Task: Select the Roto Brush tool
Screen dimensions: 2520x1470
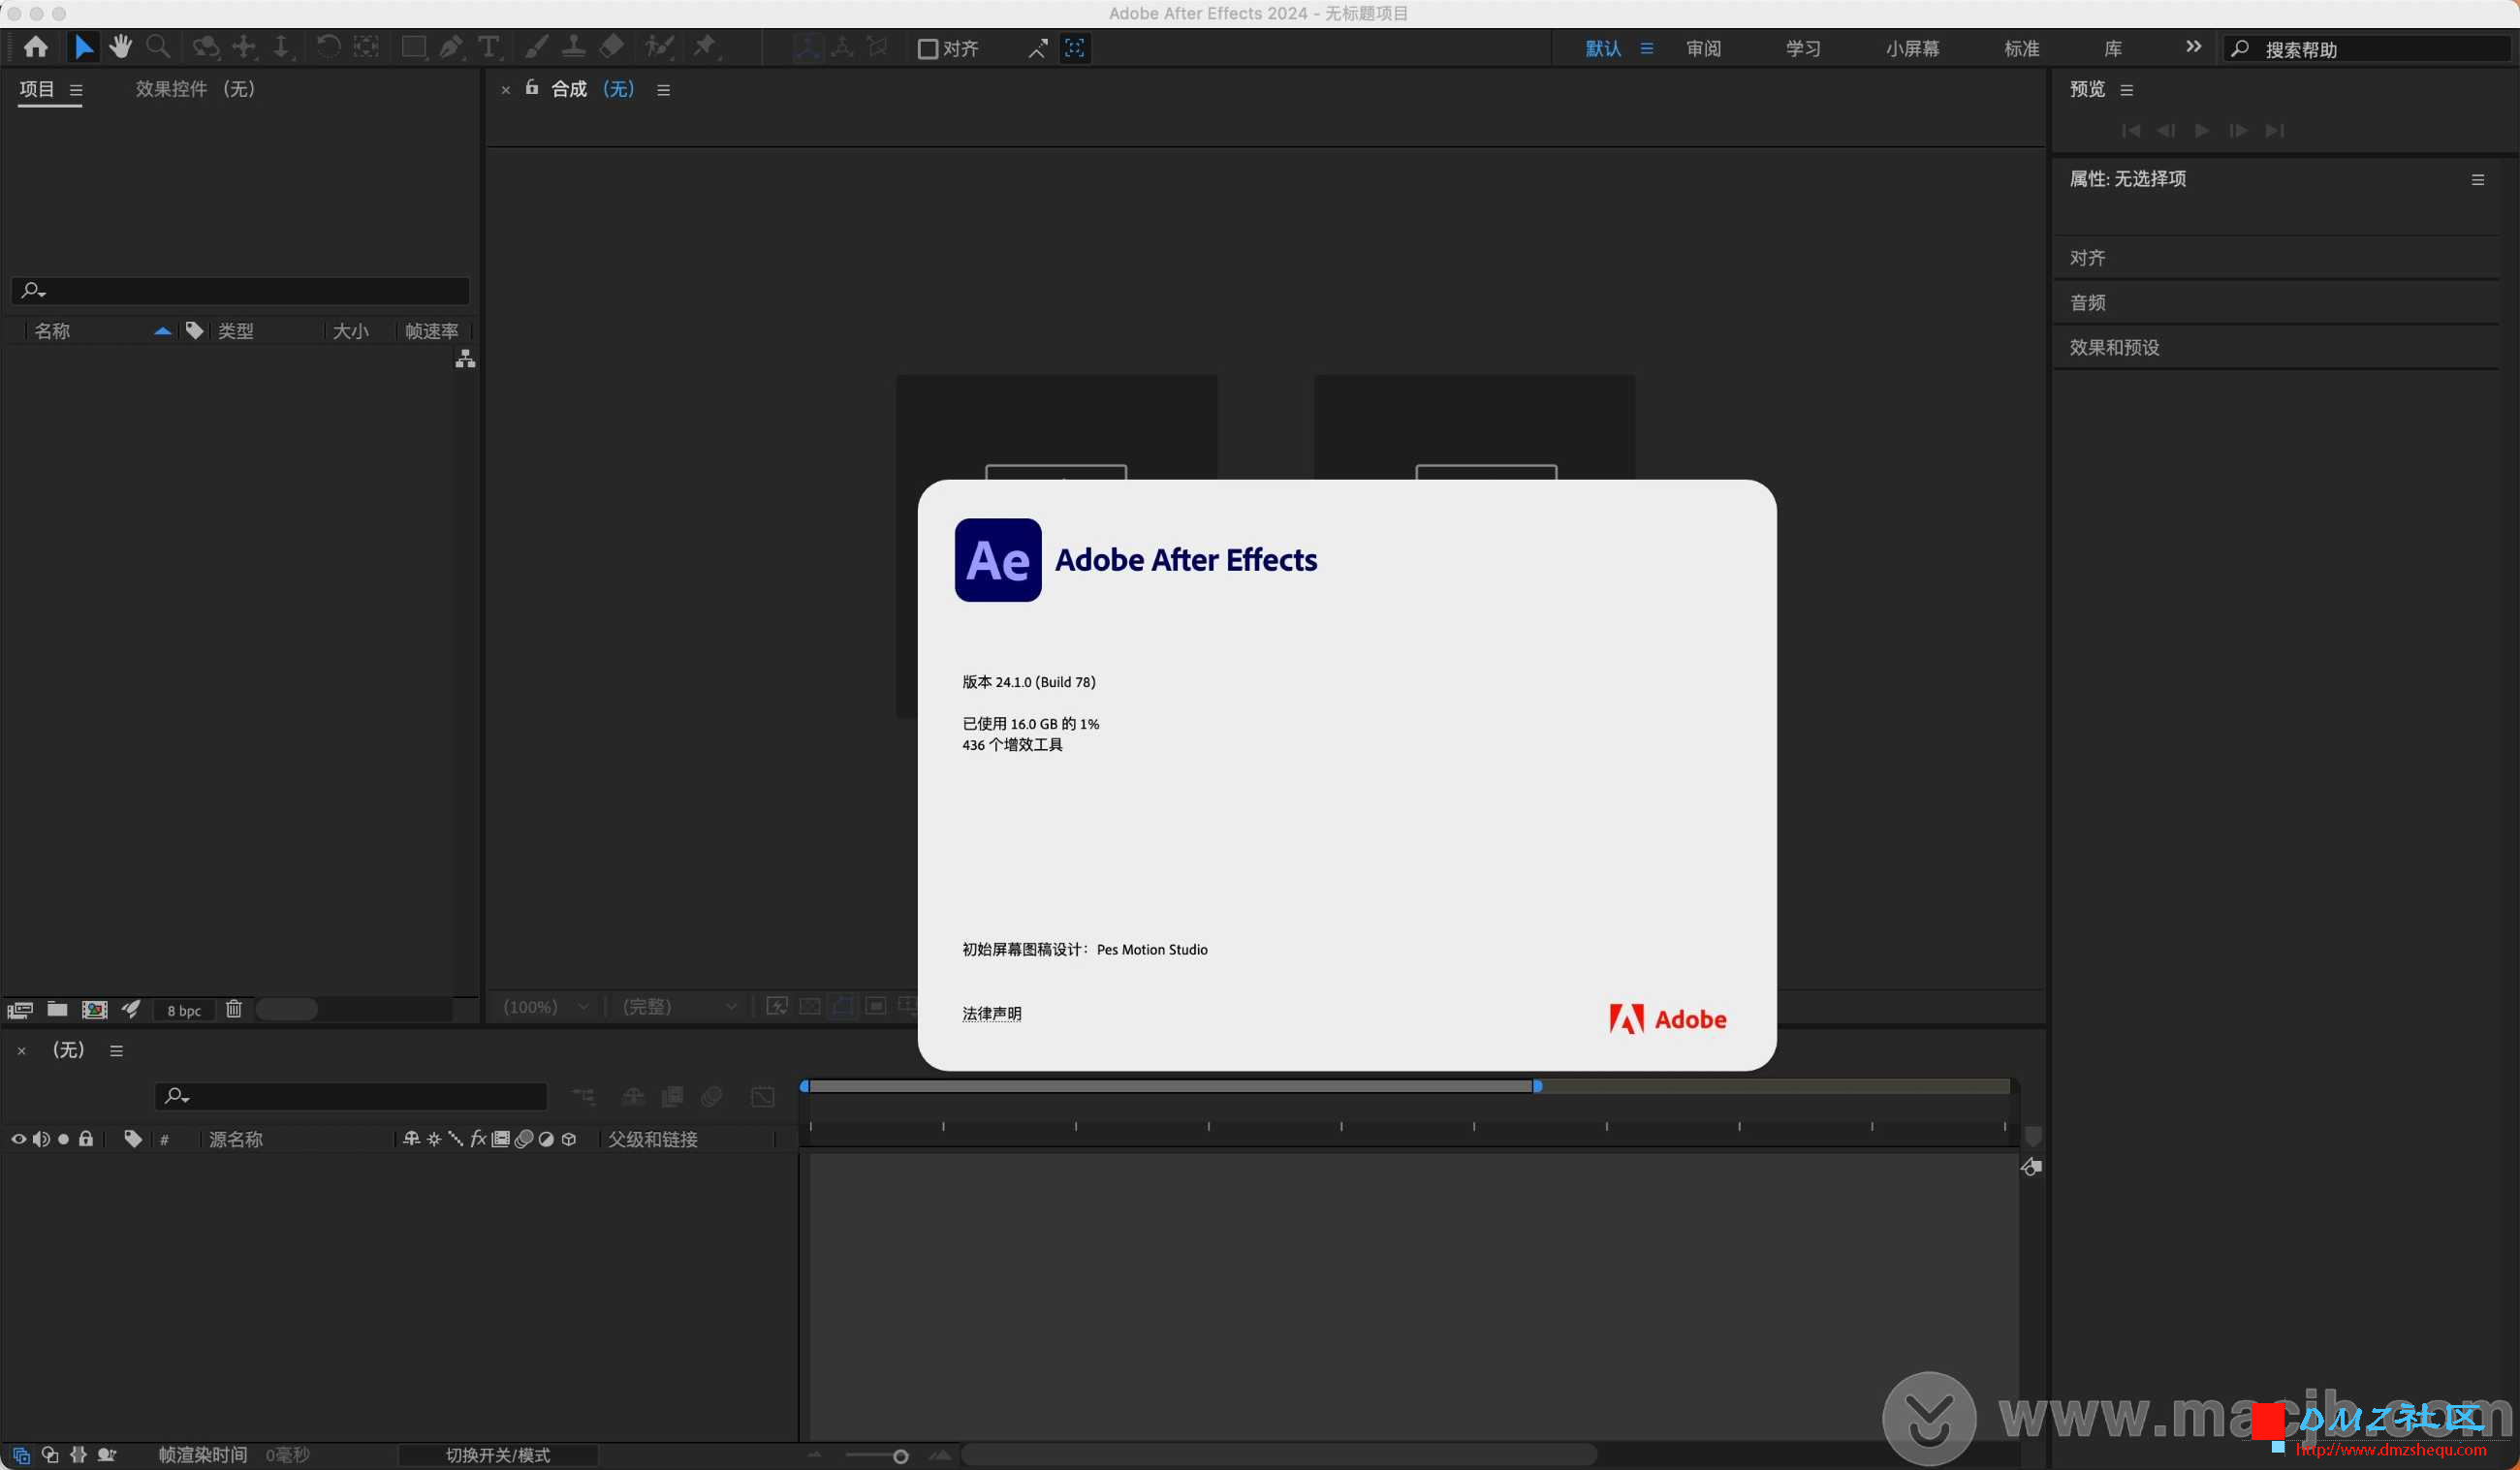Action: pos(659,47)
